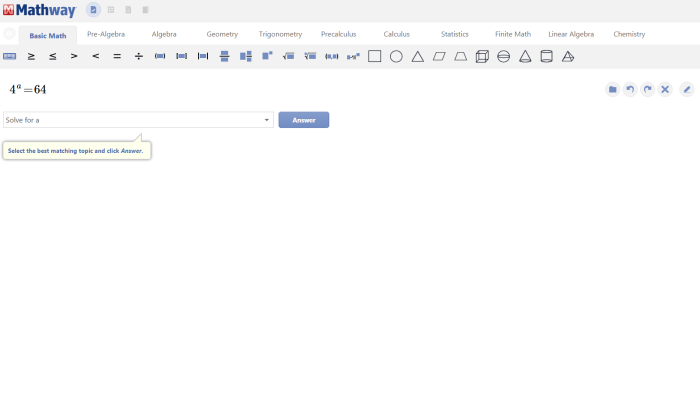
Task: Switch to the Basic Math tab
Action: pos(48,36)
